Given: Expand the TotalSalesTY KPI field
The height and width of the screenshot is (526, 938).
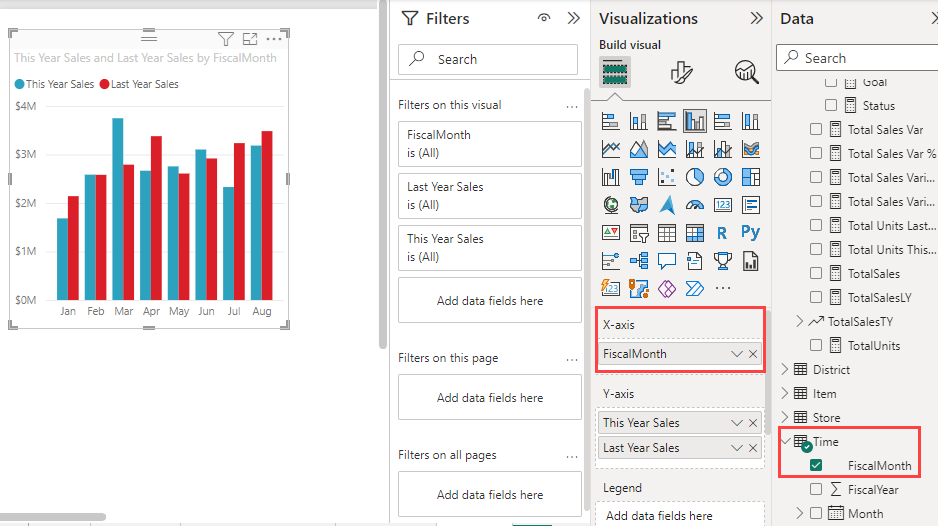Looking at the screenshot, I should click(x=800, y=321).
